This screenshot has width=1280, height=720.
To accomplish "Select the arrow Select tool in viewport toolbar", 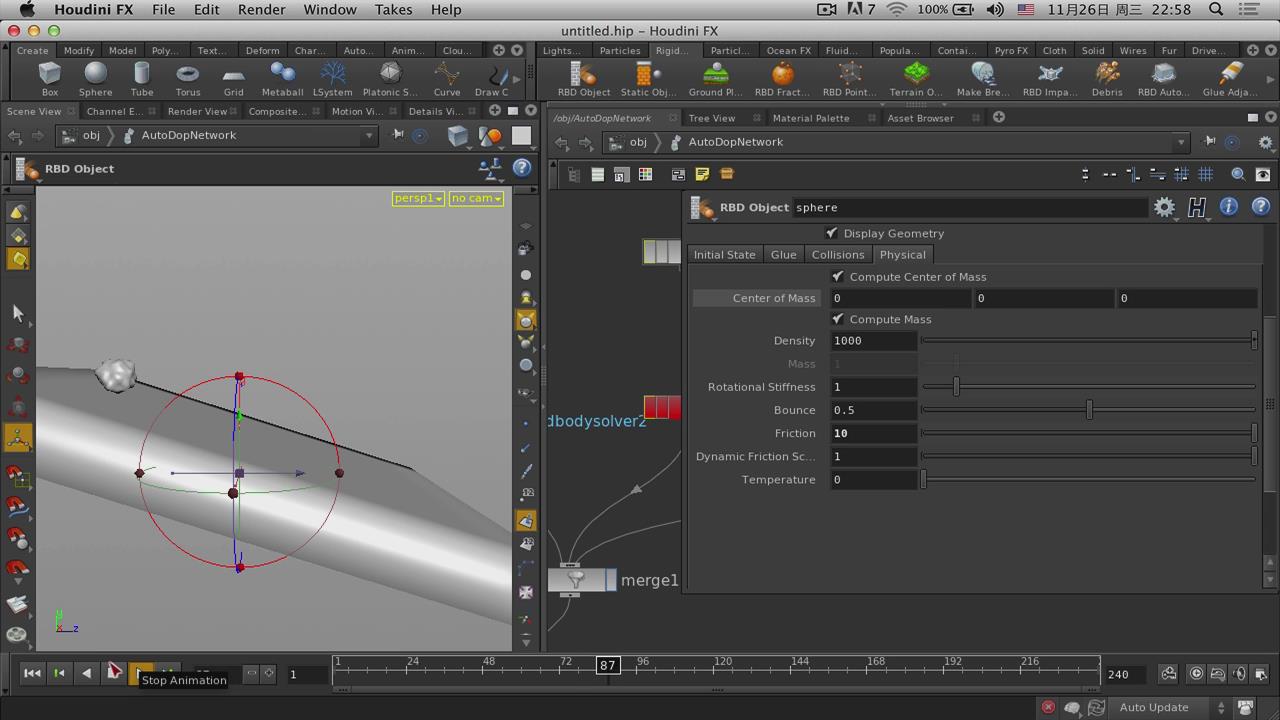I will click(x=17, y=313).
